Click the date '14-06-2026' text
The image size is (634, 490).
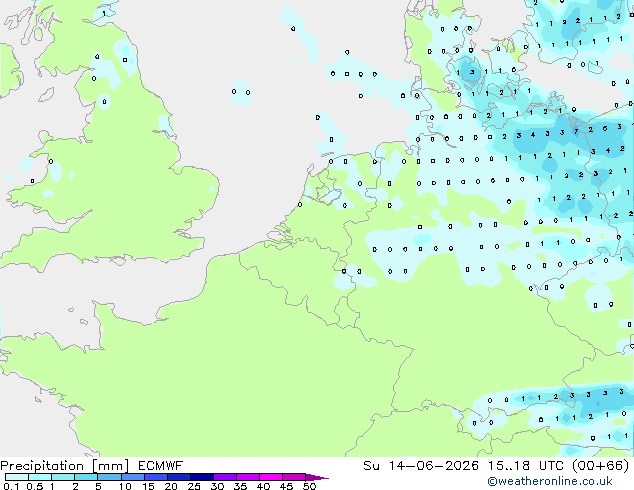coord(433,466)
